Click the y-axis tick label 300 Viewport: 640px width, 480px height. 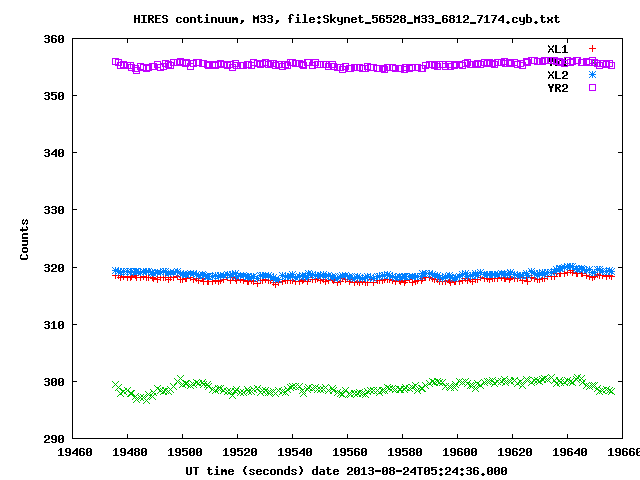tap(54, 382)
